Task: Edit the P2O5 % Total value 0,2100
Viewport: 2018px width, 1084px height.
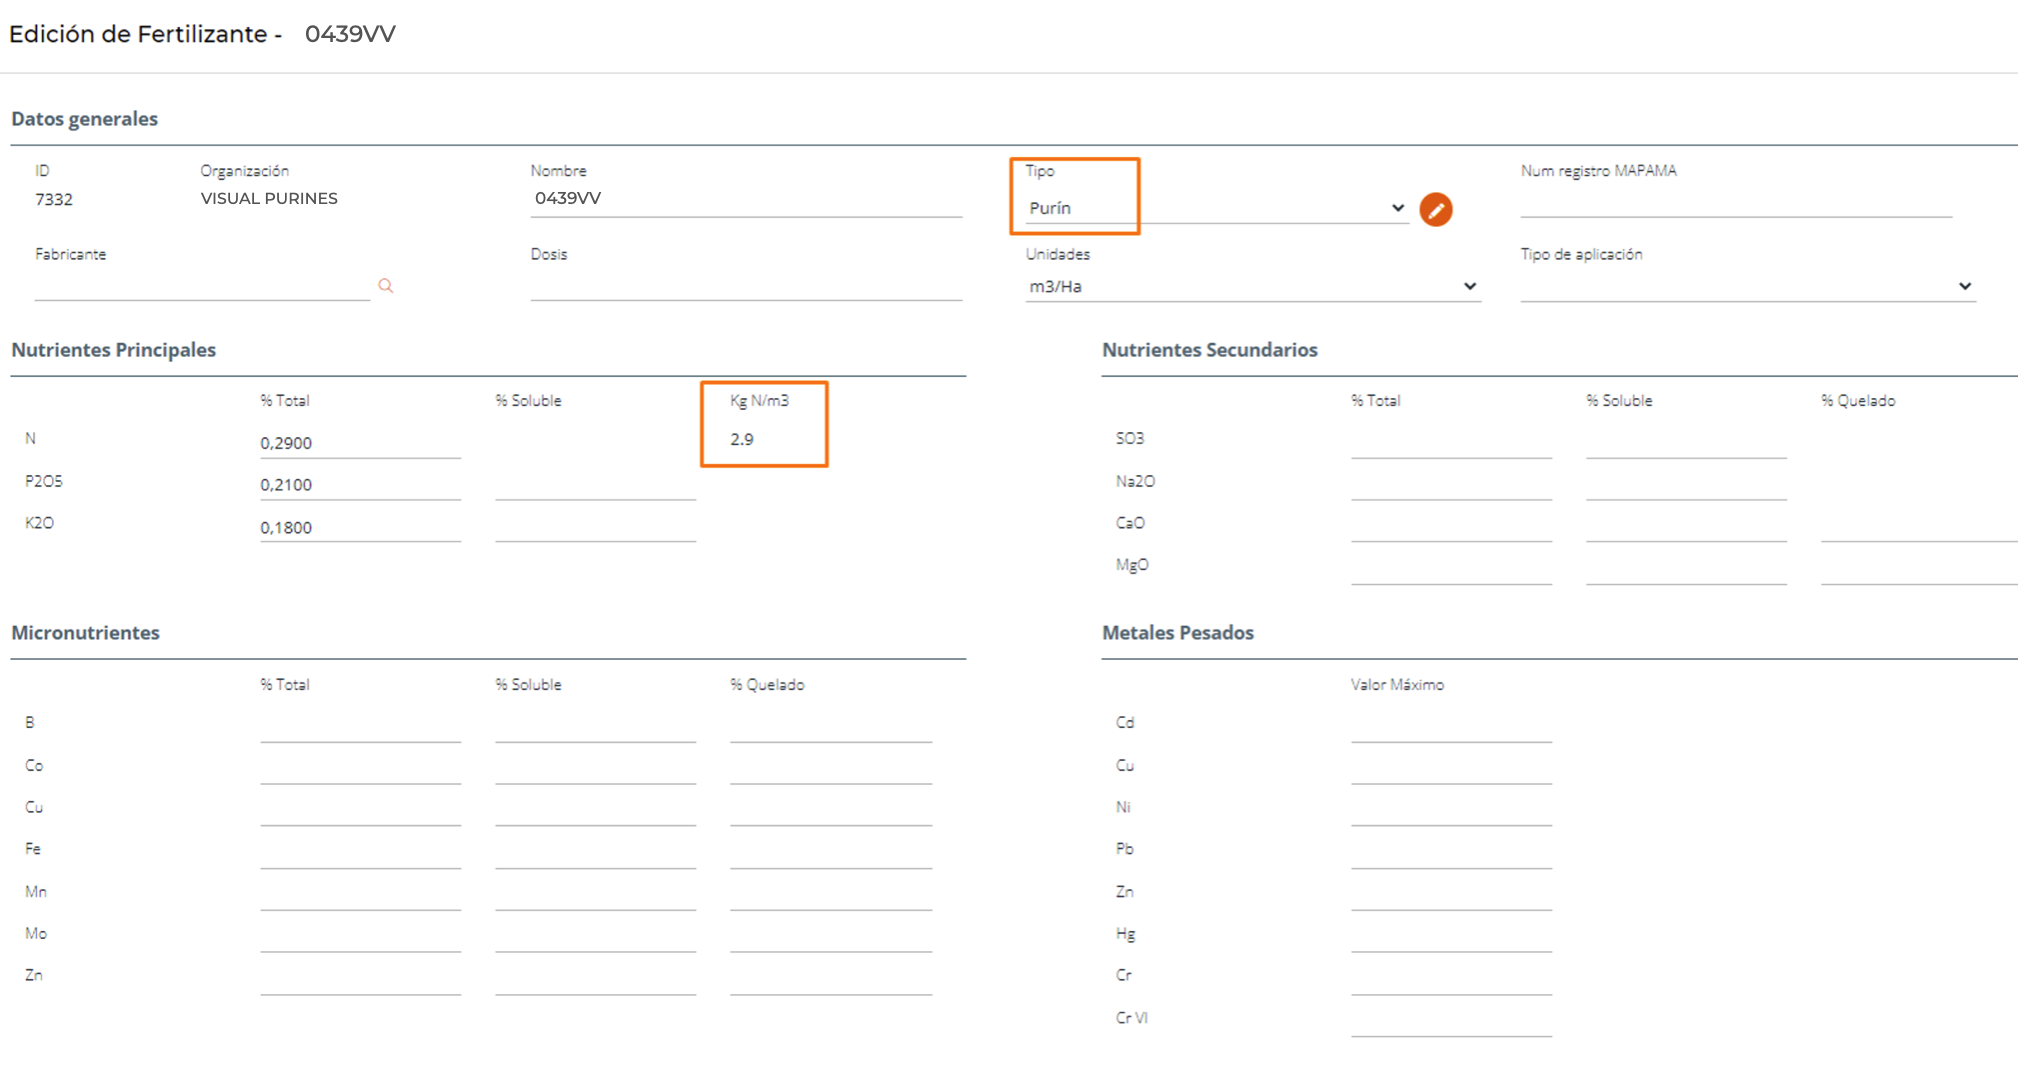Action: tap(359, 485)
